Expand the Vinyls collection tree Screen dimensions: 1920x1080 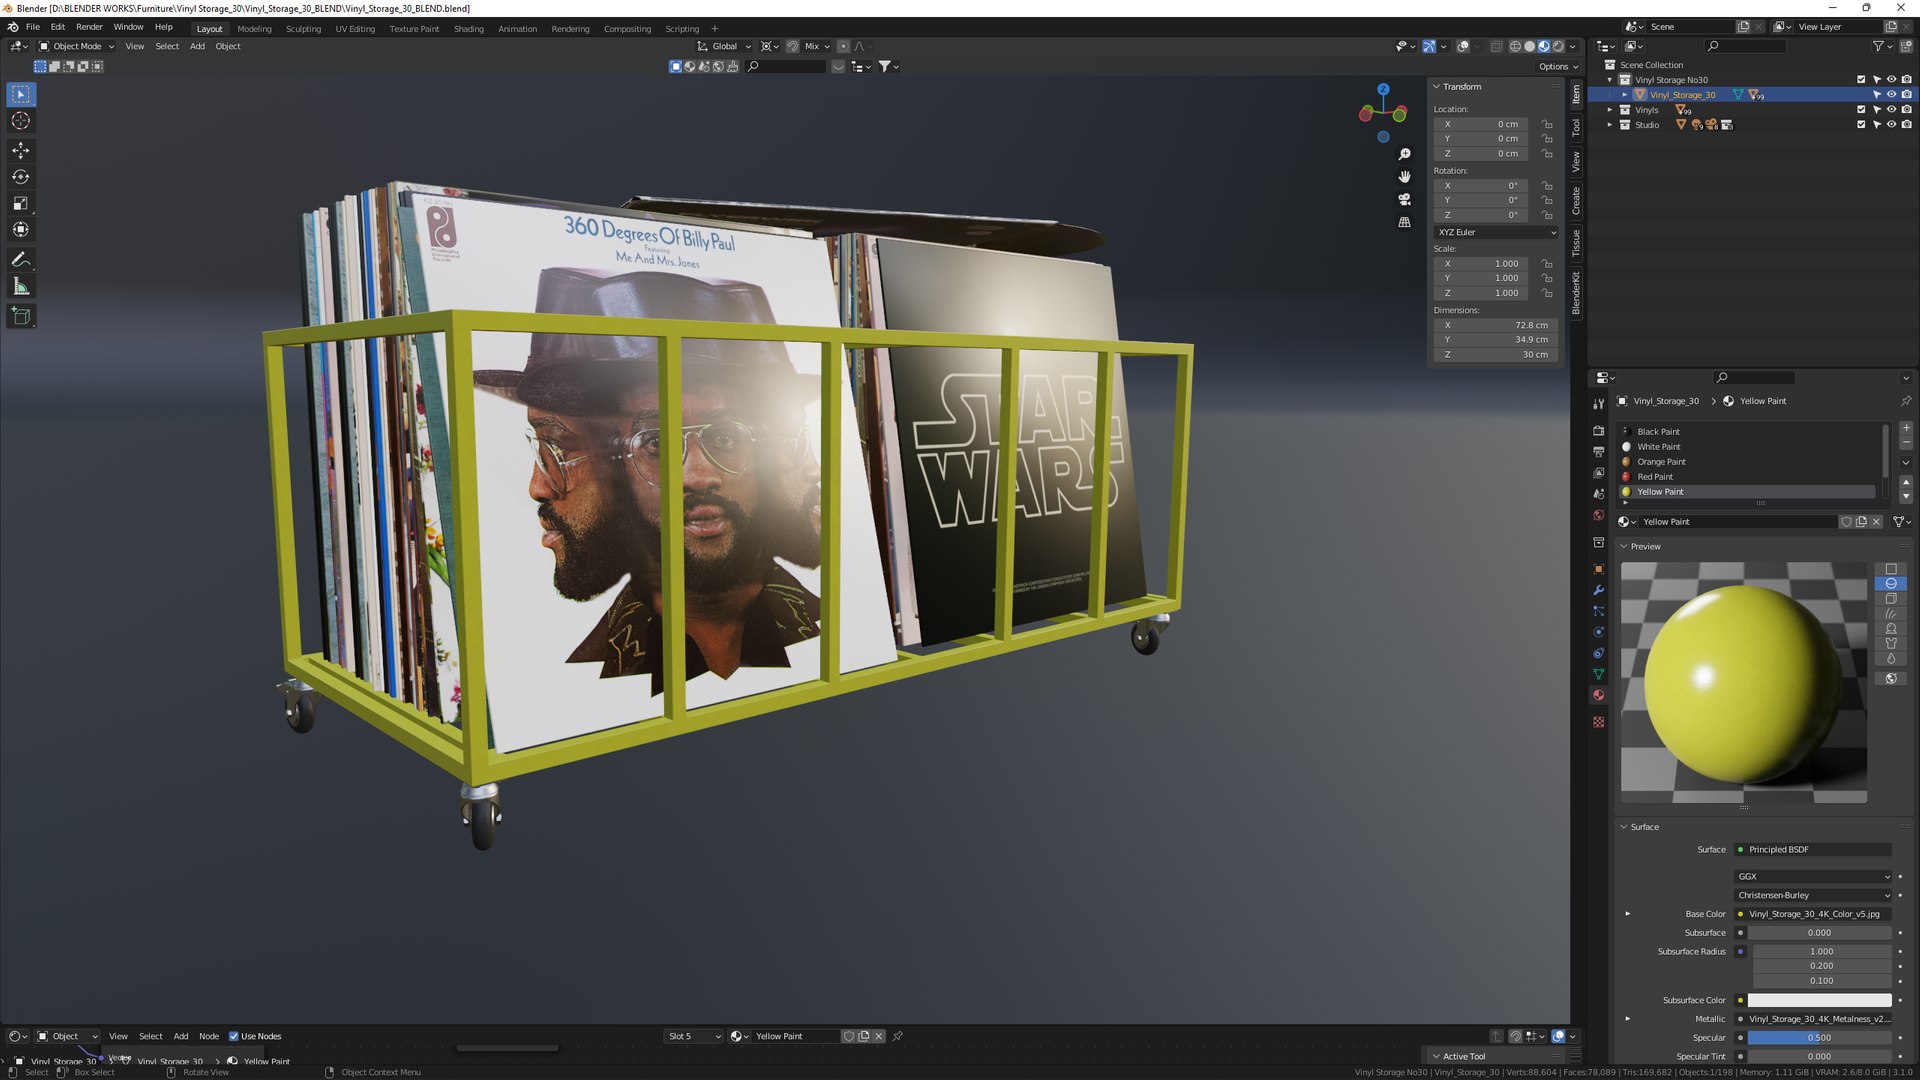1610,110
